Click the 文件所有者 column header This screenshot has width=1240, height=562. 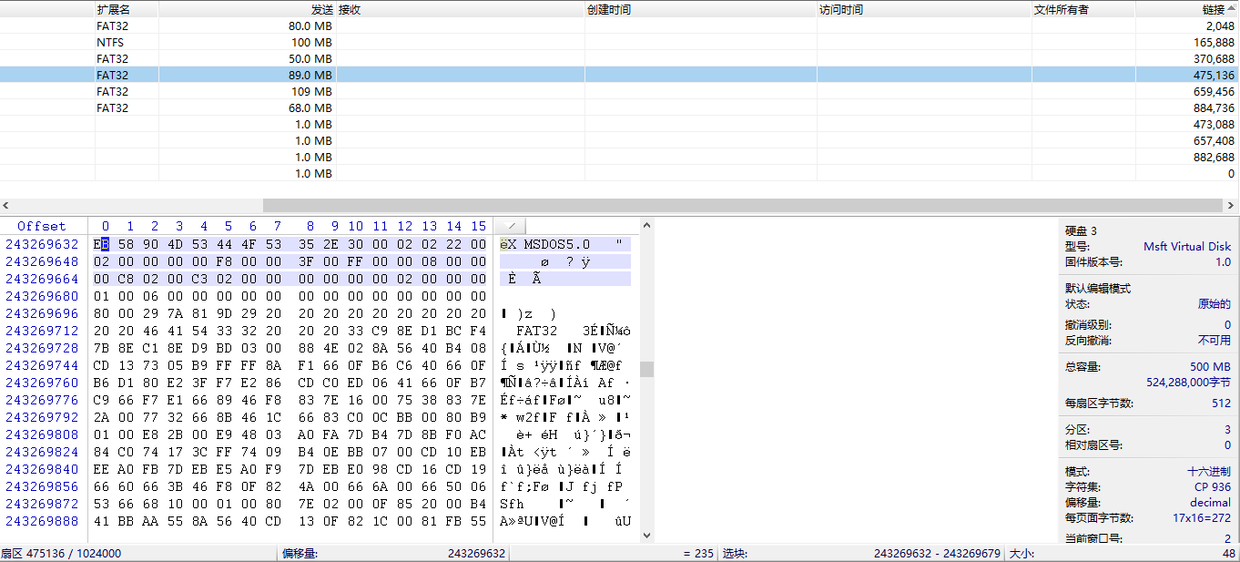point(1061,9)
